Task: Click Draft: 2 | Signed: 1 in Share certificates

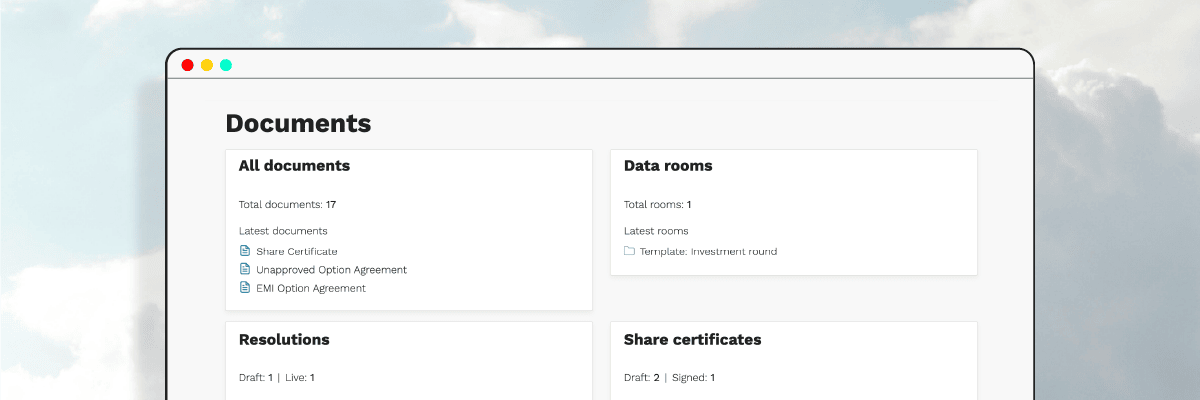Action: point(669,378)
